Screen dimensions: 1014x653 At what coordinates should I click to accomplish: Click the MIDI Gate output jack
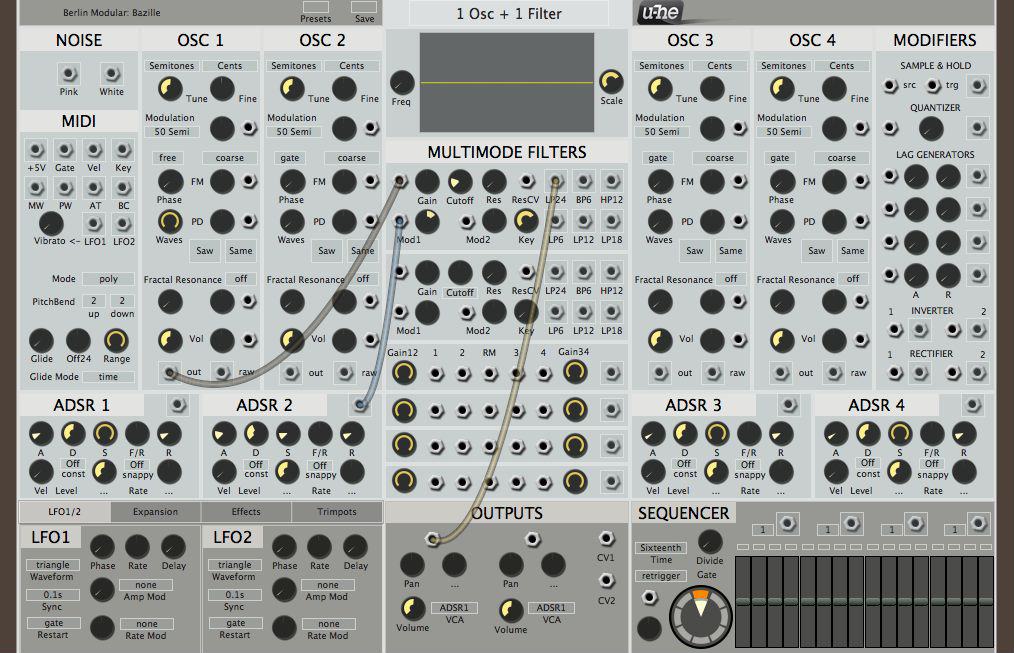[65, 150]
